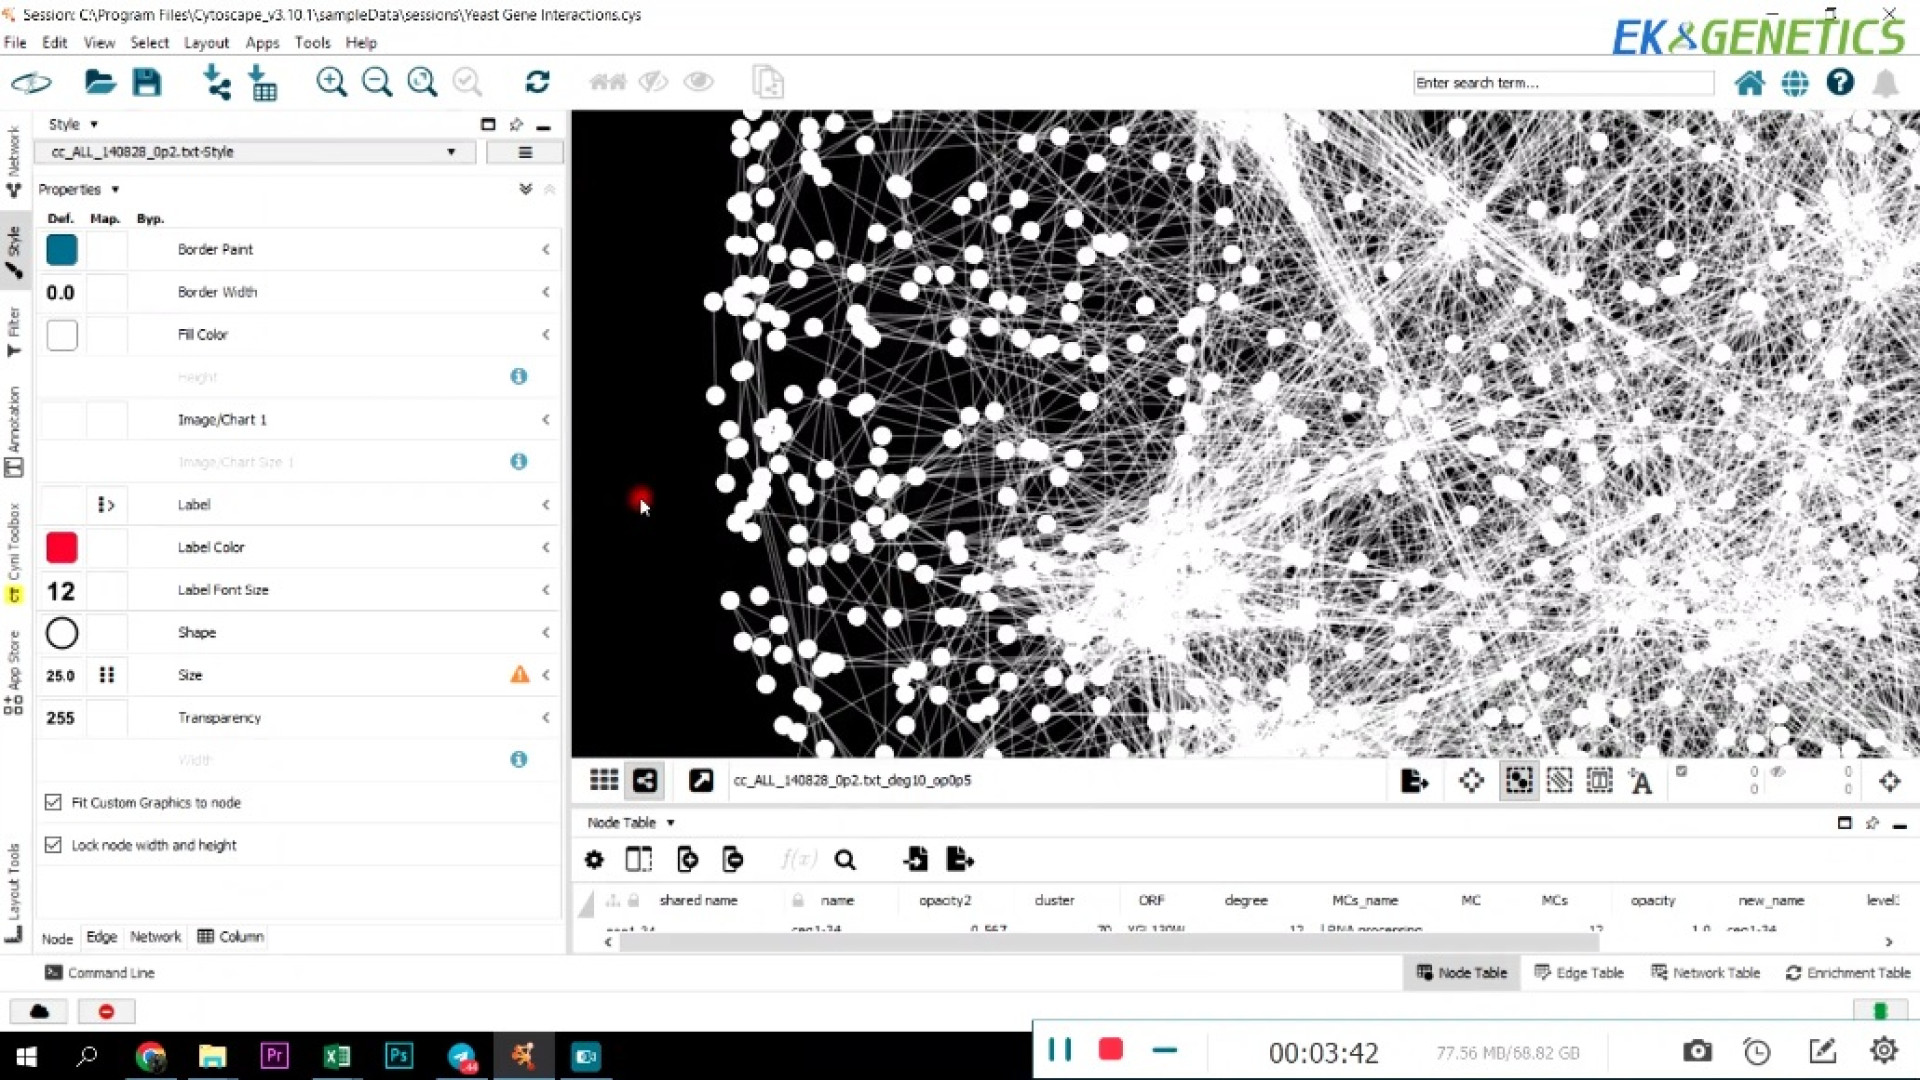
Task: Click the Export network icon below canvas
Action: tap(1414, 781)
